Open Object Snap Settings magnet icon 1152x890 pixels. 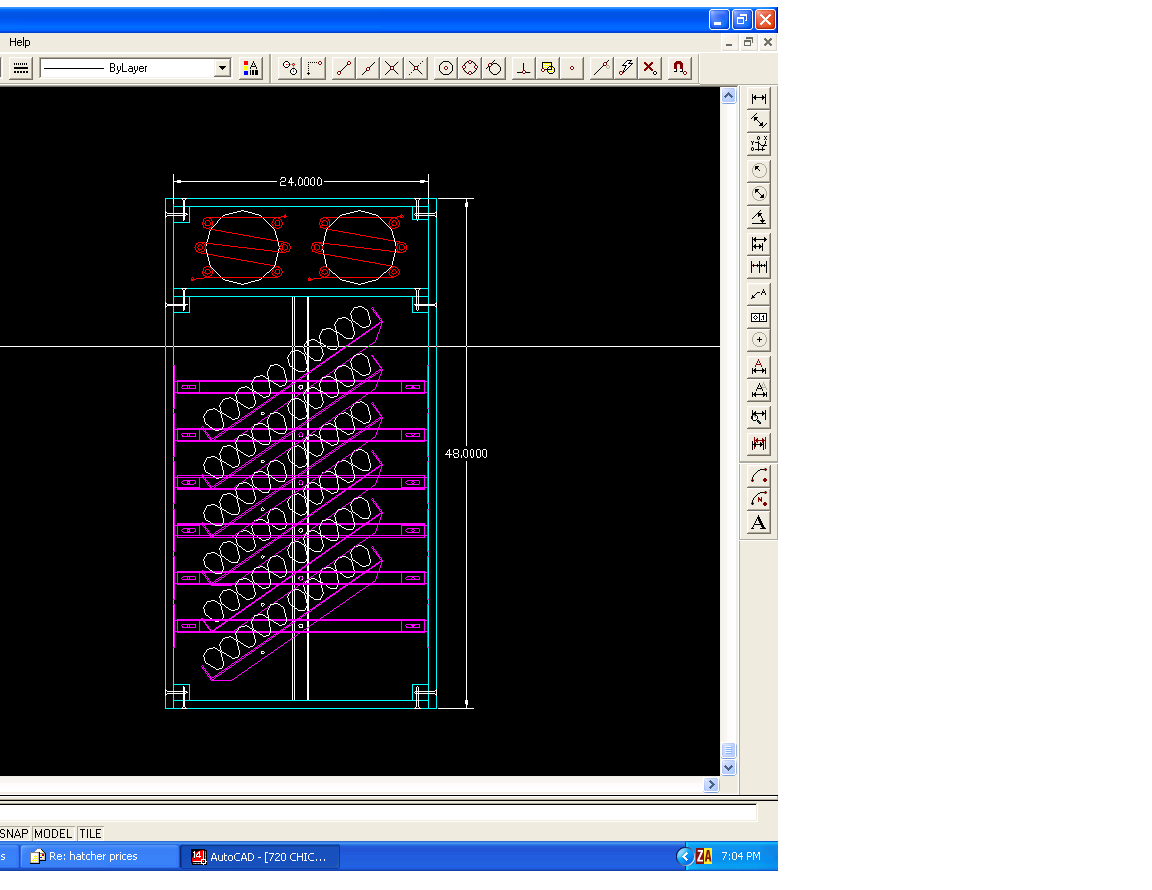(680, 68)
